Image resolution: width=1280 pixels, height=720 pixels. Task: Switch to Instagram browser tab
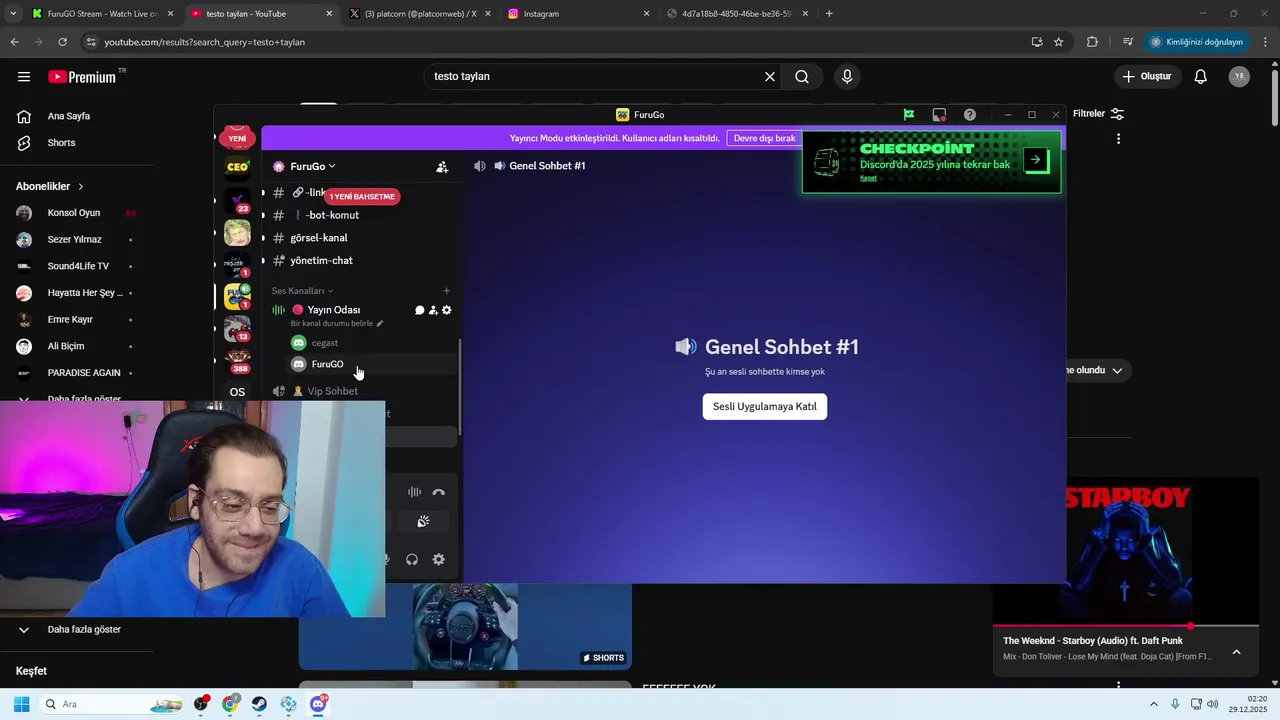pyautogui.click(x=578, y=14)
